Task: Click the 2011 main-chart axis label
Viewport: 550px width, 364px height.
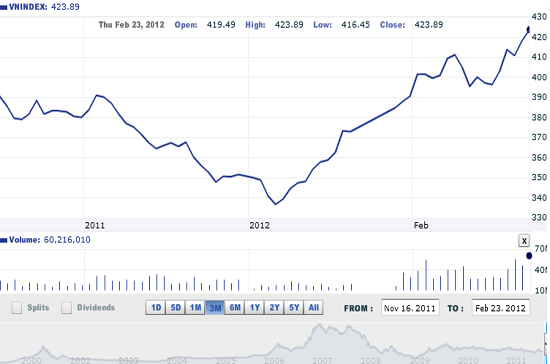Action: click(95, 225)
